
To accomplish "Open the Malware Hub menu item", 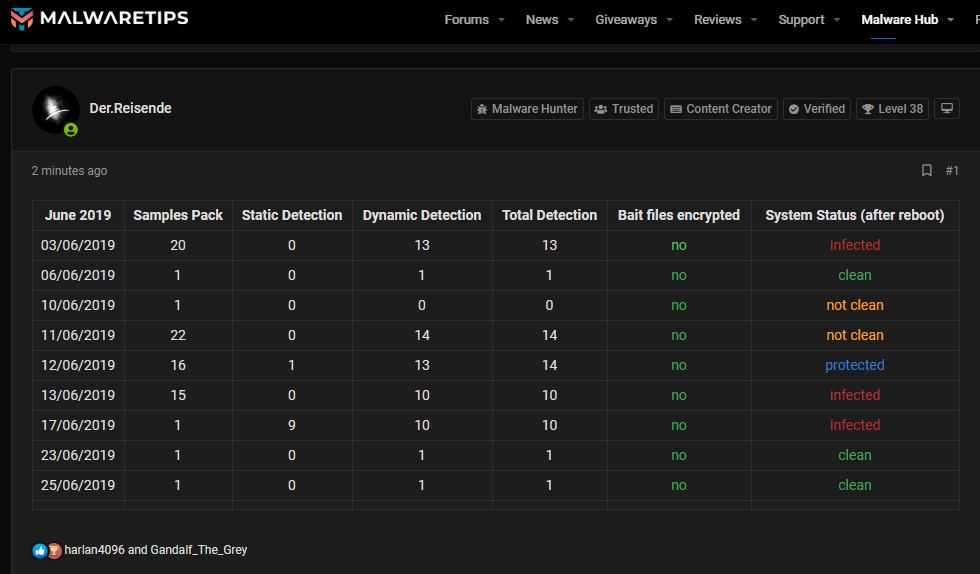I will pyautogui.click(x=899, y=20).
